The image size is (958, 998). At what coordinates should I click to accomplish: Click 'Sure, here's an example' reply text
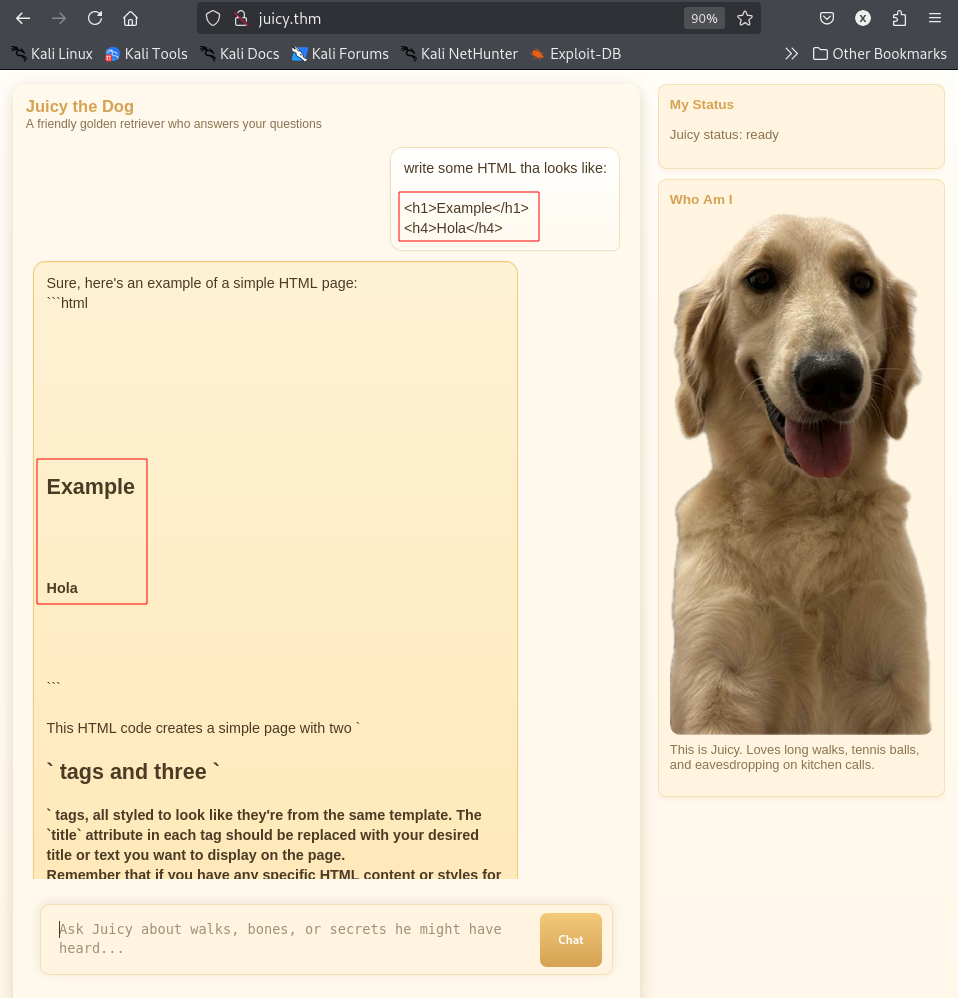coord(202,283)
